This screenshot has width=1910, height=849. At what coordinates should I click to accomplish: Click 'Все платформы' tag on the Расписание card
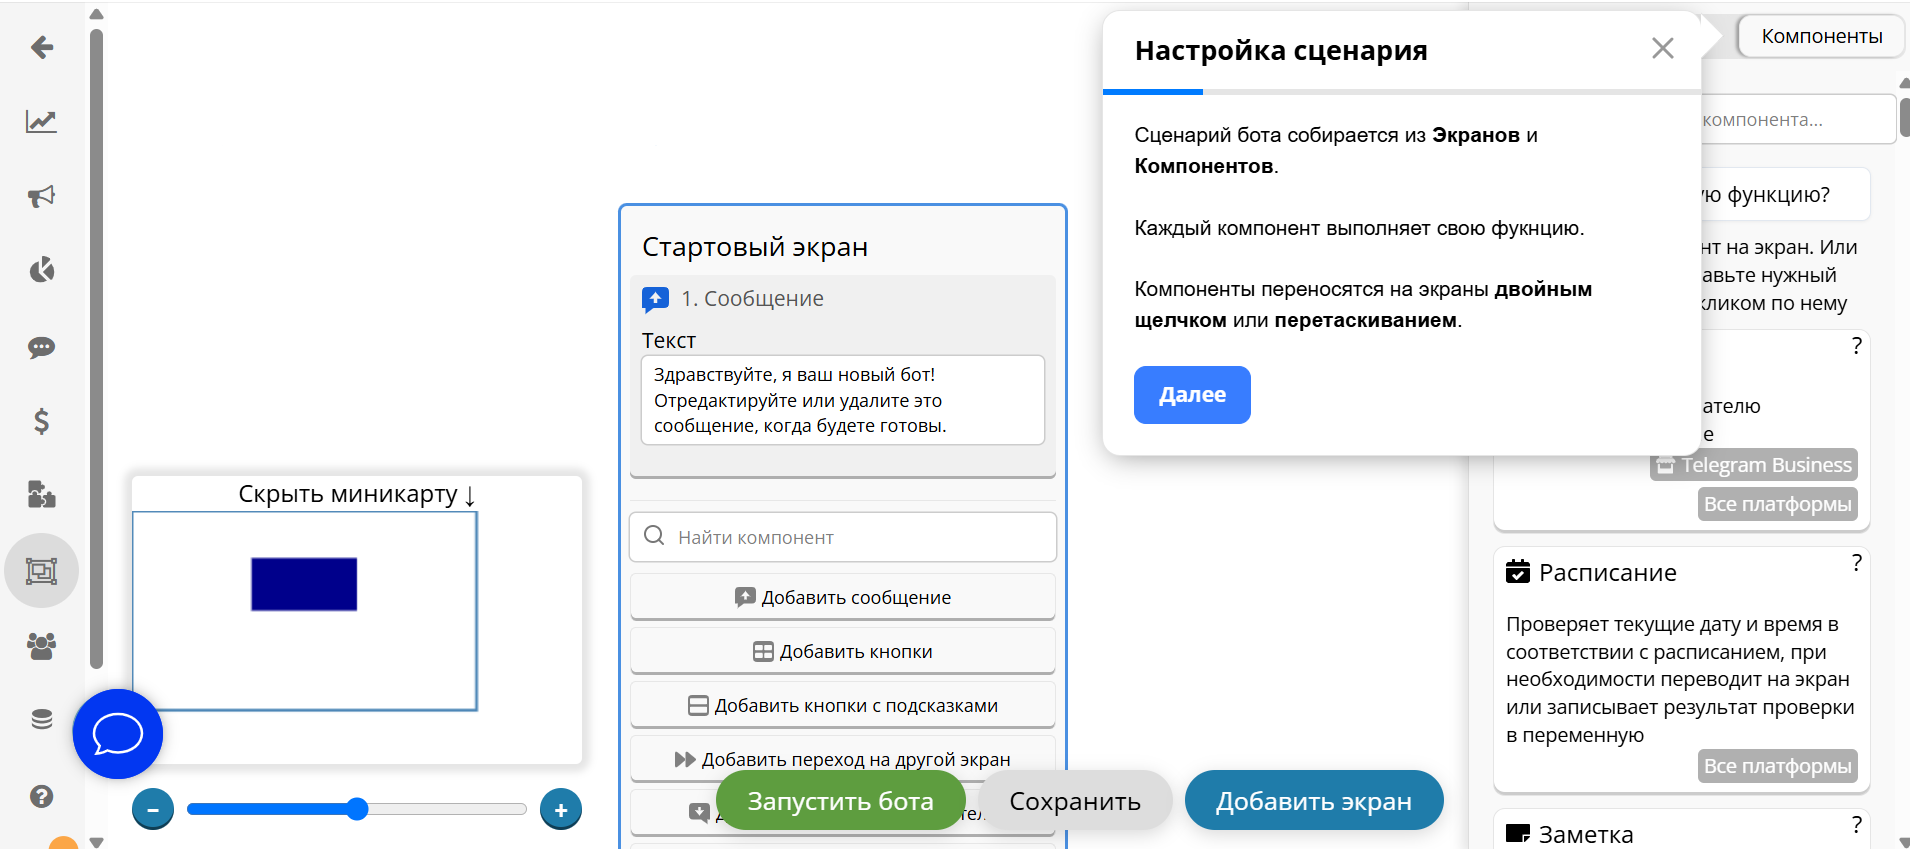tap(1778, 766)
